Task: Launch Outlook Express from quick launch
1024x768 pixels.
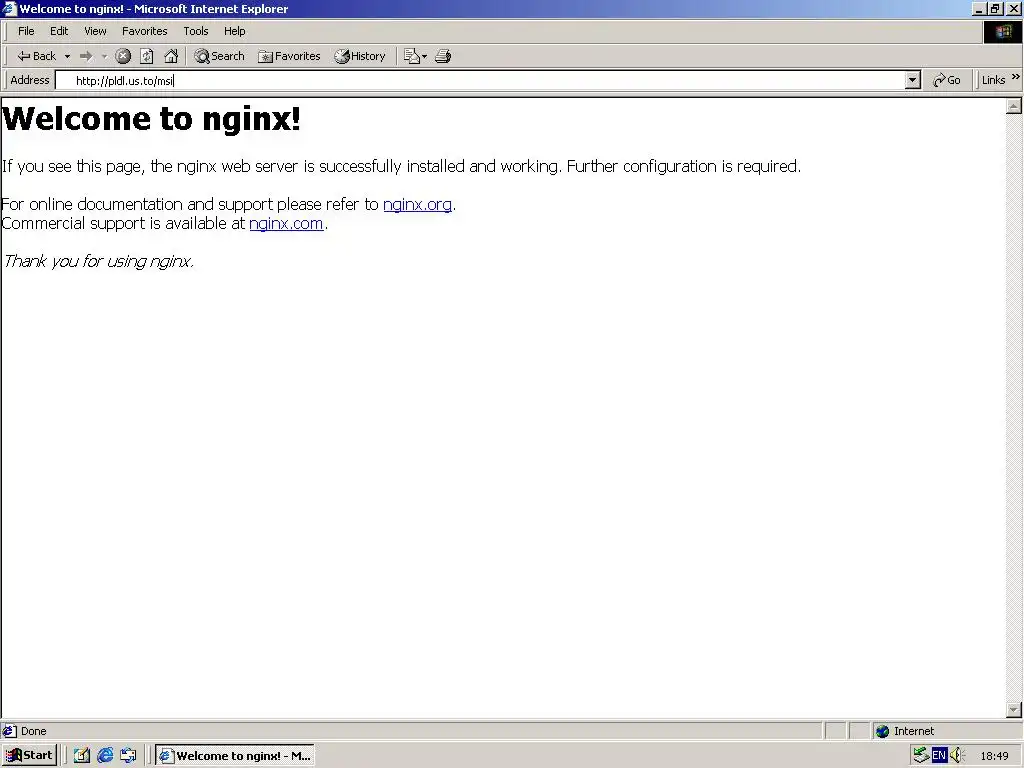Action: [129, 756]
